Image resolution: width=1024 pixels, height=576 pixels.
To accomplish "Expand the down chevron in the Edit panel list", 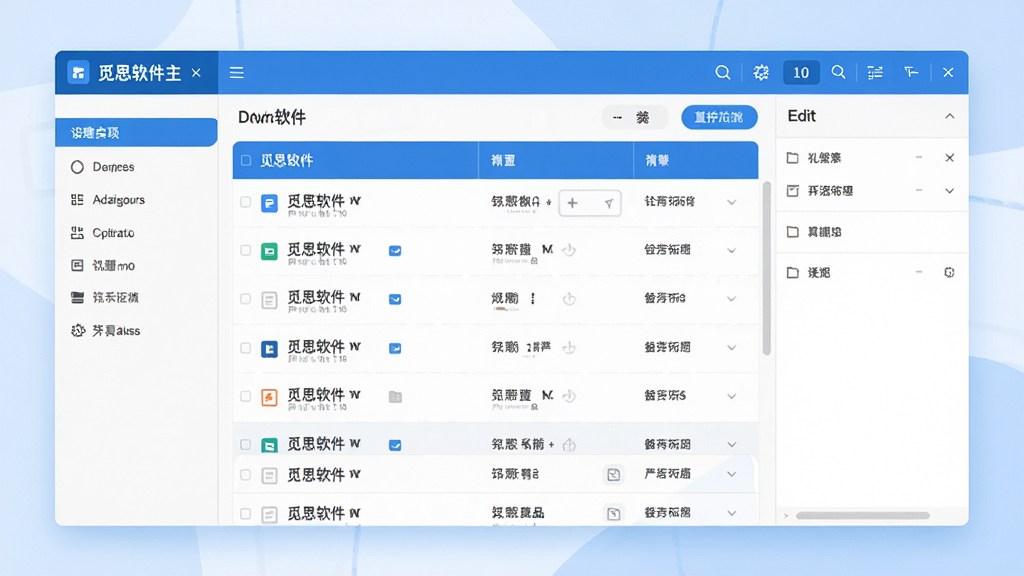I will (950, 191).
